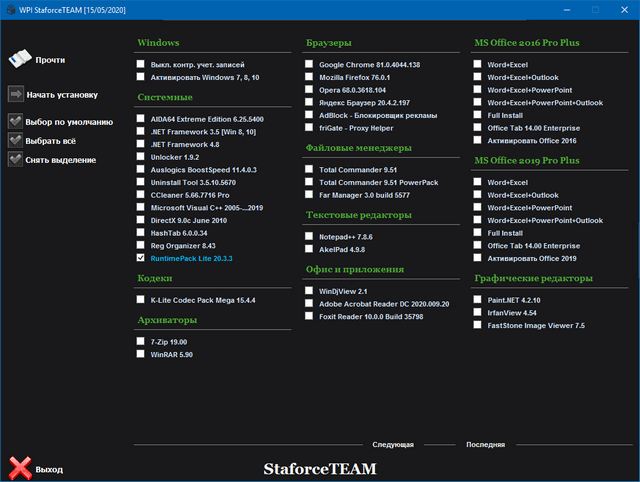Click the WPI app icon in title bar
This screenshot has height=482, width=640.
[11, 9]
